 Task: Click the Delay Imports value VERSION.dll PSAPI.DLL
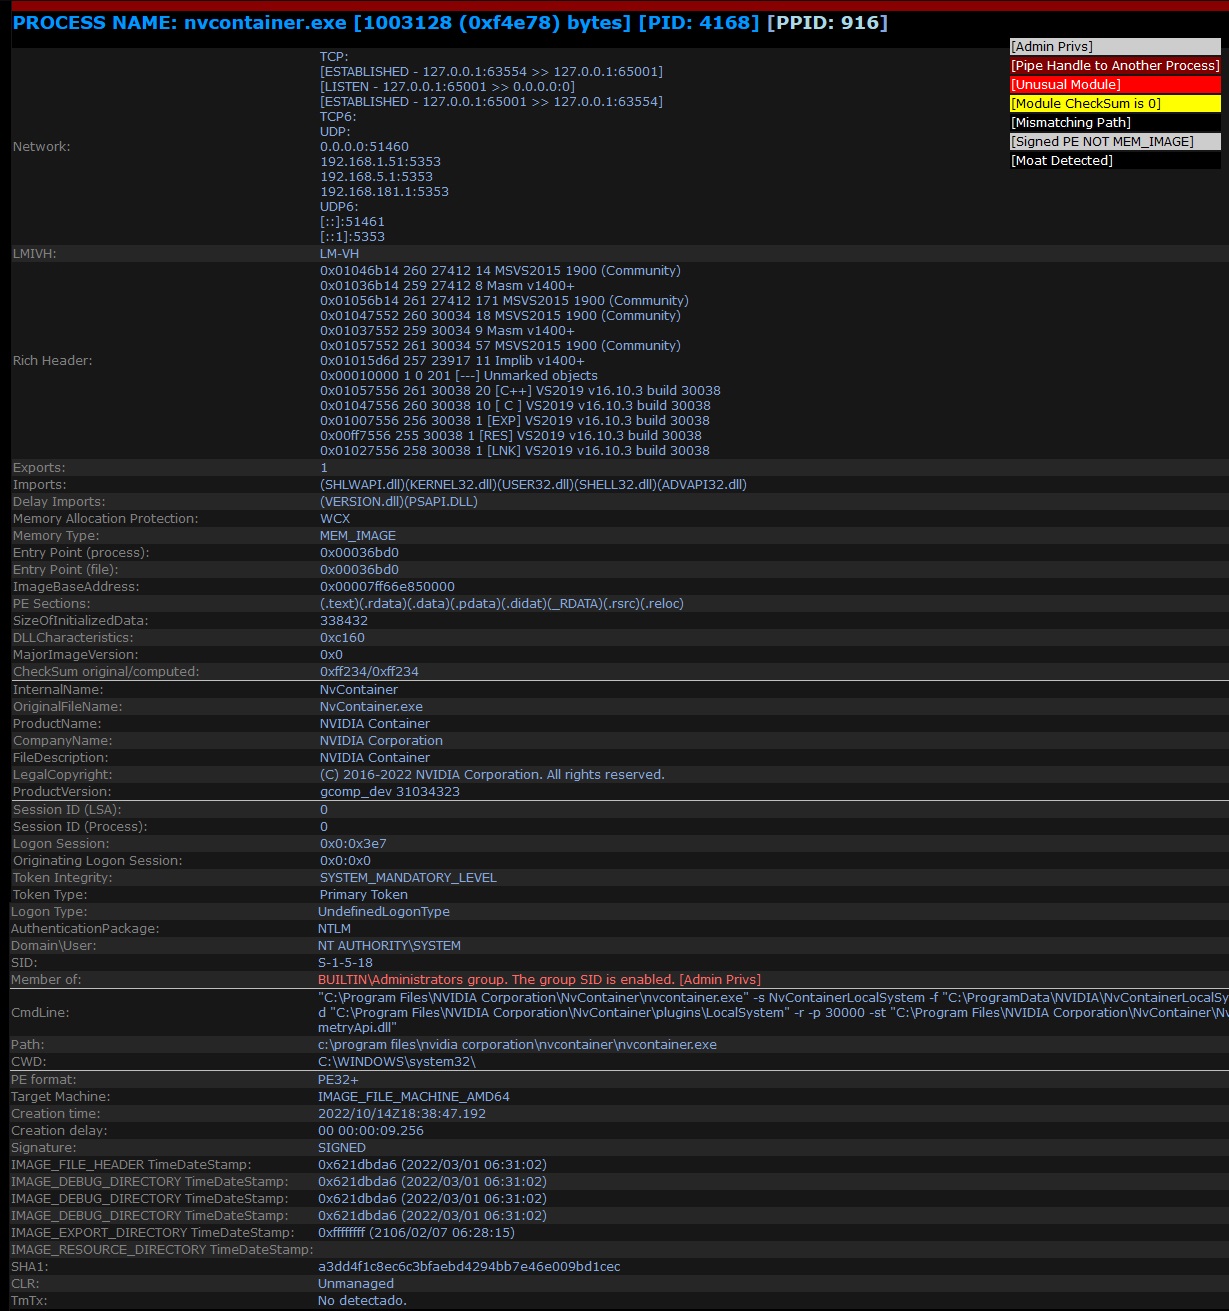pyautogui.click(x=399, y=502)
